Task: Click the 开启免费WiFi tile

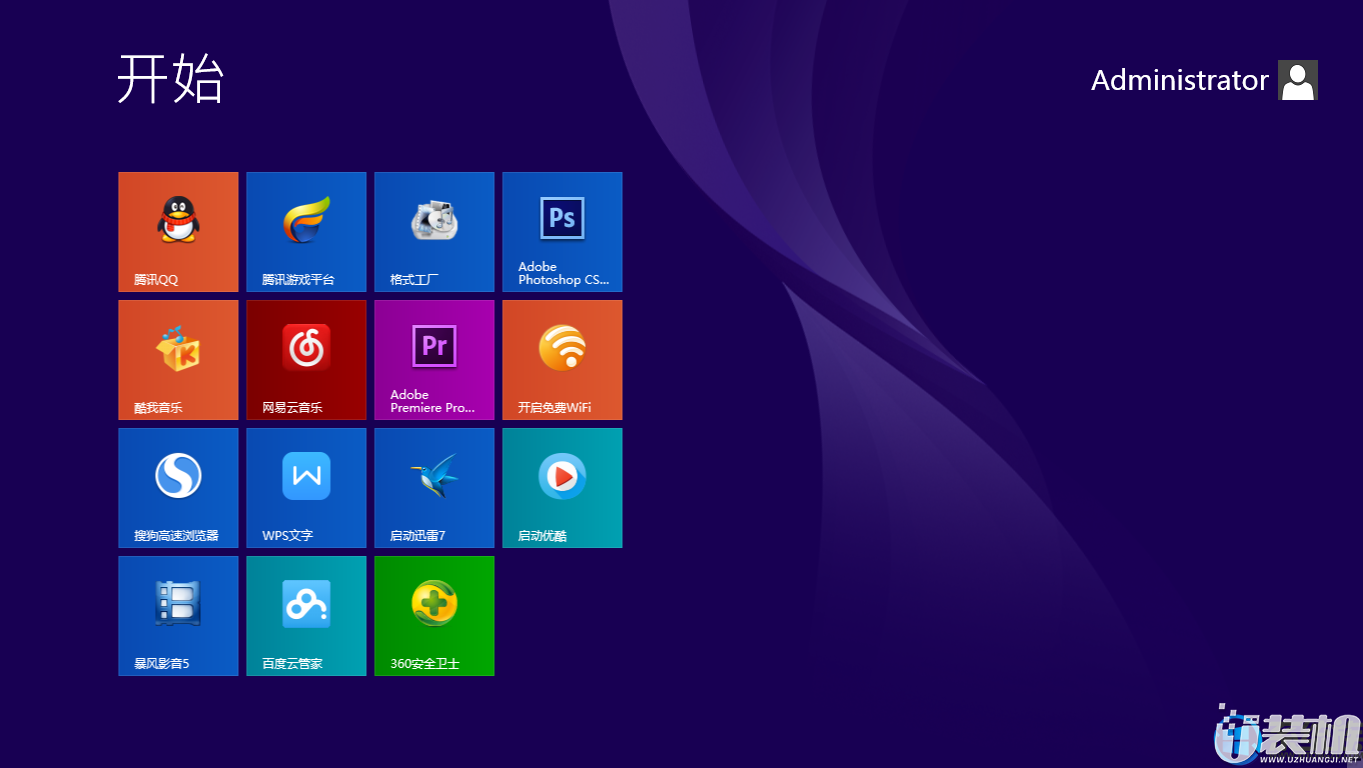Action: point(562,360)
